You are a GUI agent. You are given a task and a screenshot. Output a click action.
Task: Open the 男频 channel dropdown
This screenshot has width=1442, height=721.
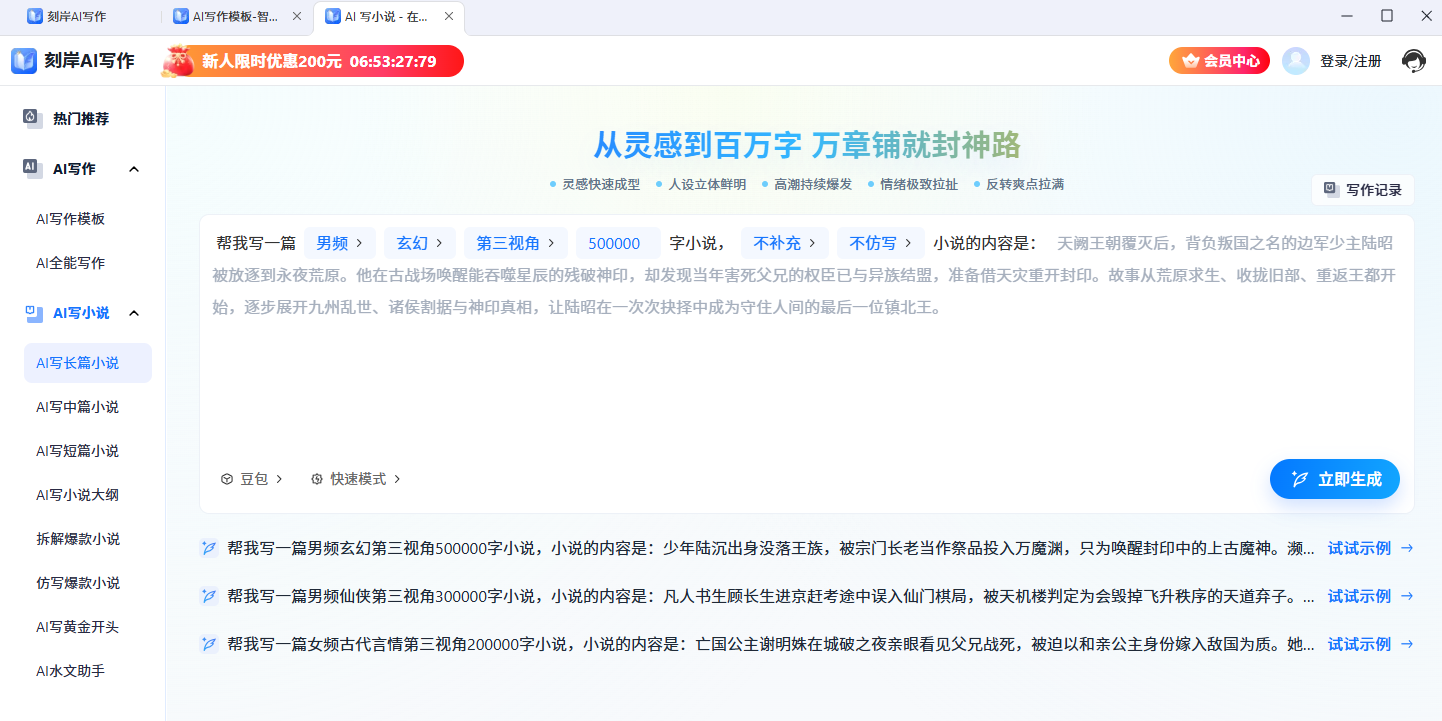tap(340, 243)
